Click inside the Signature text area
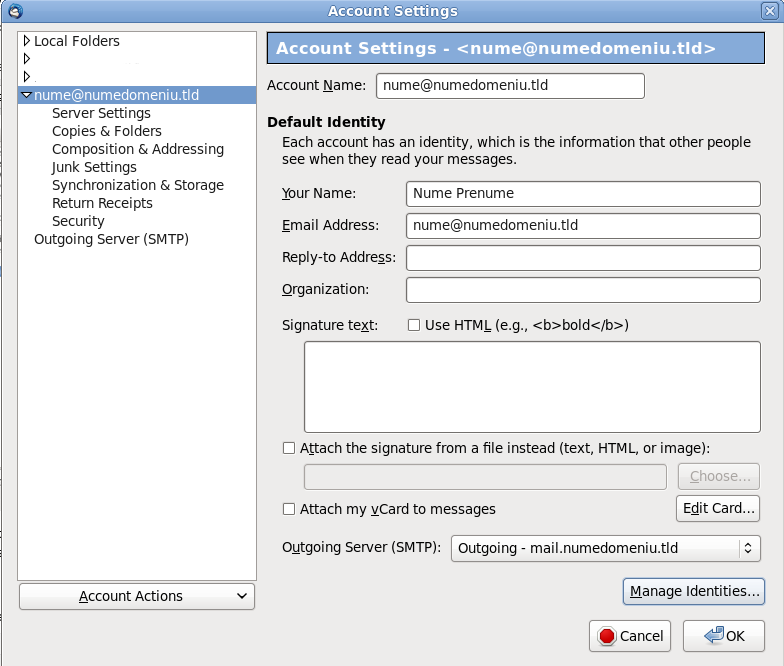784x666 pixels. tap(532, 387)
